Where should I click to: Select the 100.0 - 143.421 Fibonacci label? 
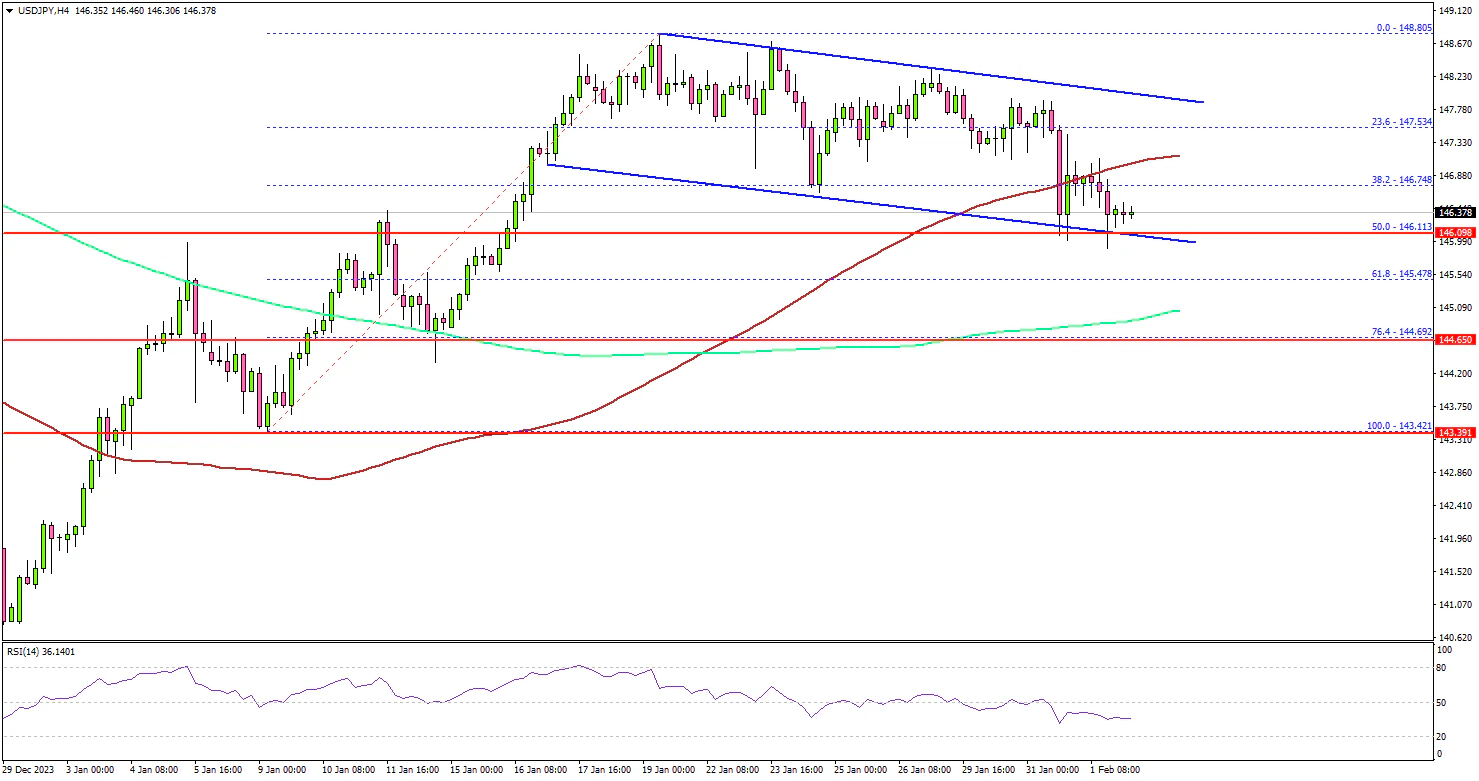click(x=1398, y=425)
